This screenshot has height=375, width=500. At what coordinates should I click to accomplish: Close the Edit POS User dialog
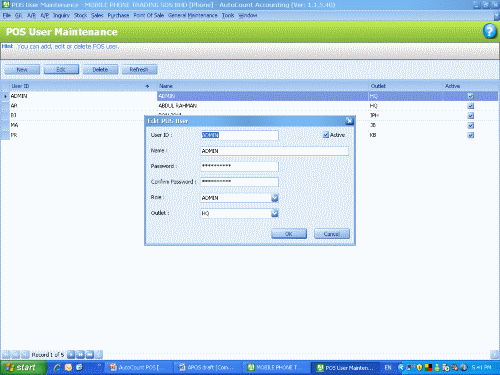pyautogui.click(x=349, y=121)
